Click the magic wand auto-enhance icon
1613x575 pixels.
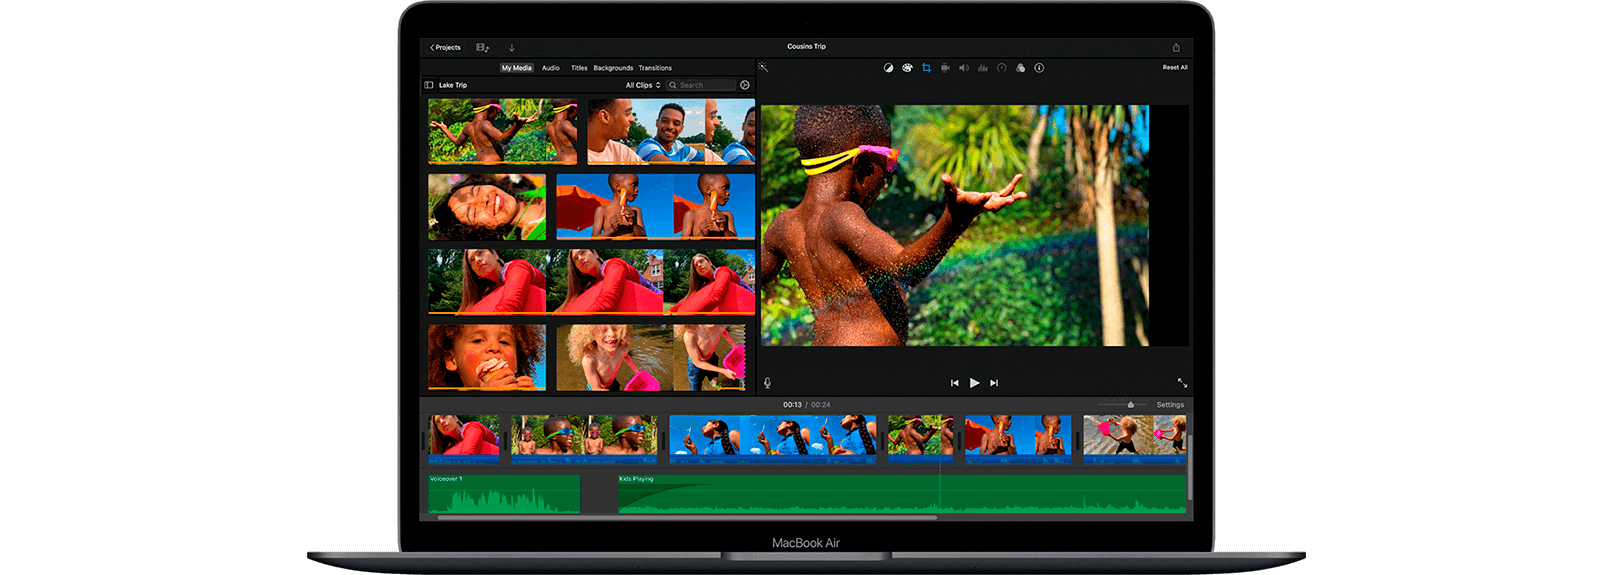click(763, 68)
